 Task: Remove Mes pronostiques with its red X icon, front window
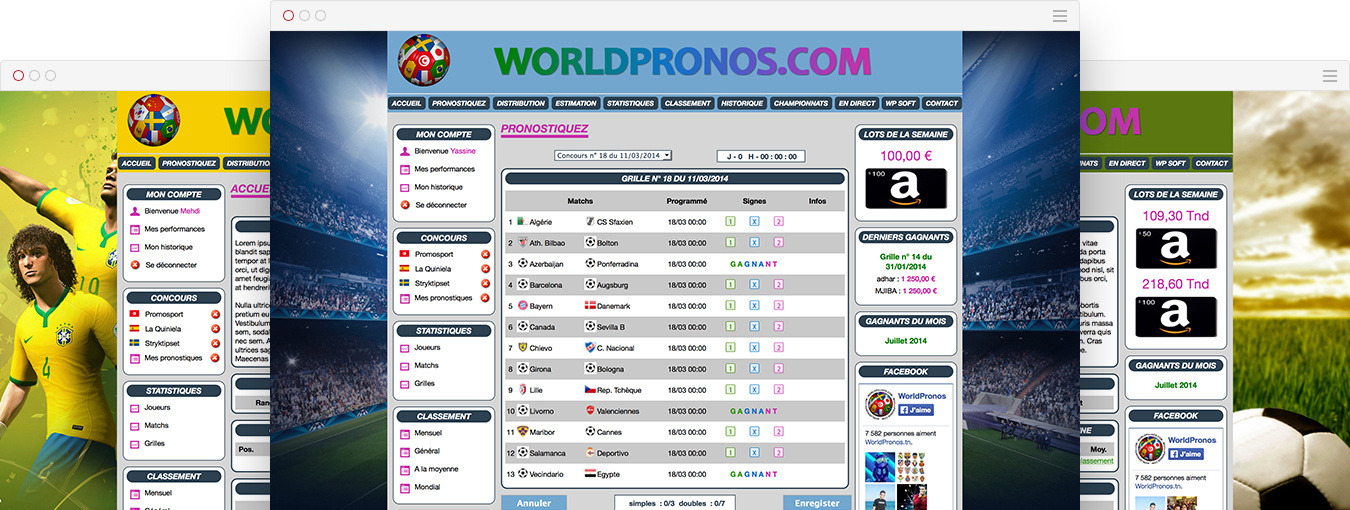pyautogui.click(x=485, y=298)
